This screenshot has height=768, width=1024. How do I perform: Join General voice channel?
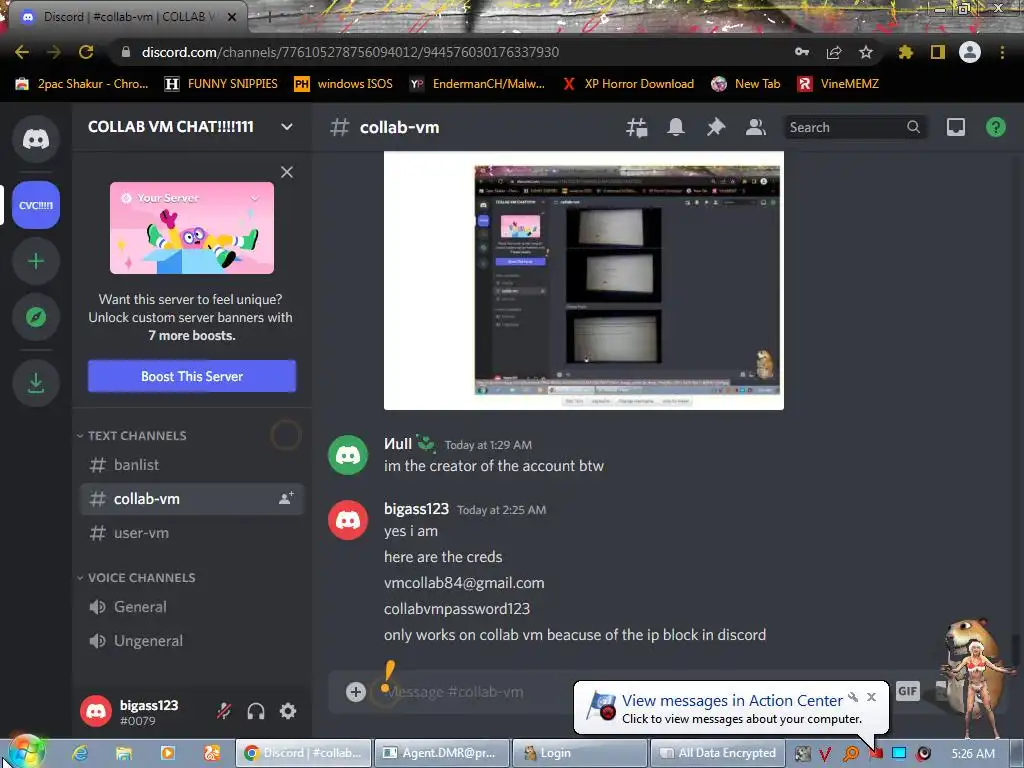pos(192,607)
